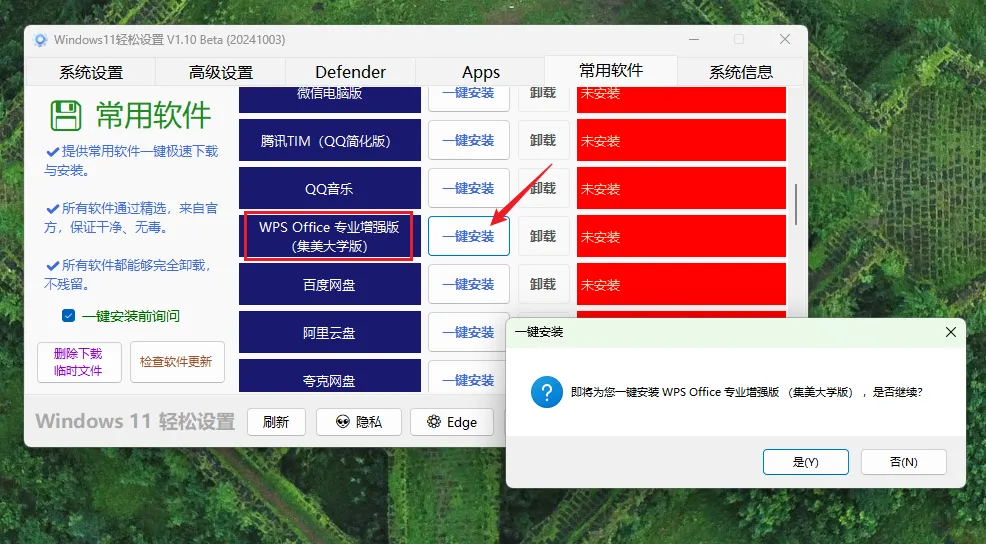The width and height of the screenshot is (986, 544).
Task: Click 未安装 status for QQ音乐
Action: (x=681, y=188)
